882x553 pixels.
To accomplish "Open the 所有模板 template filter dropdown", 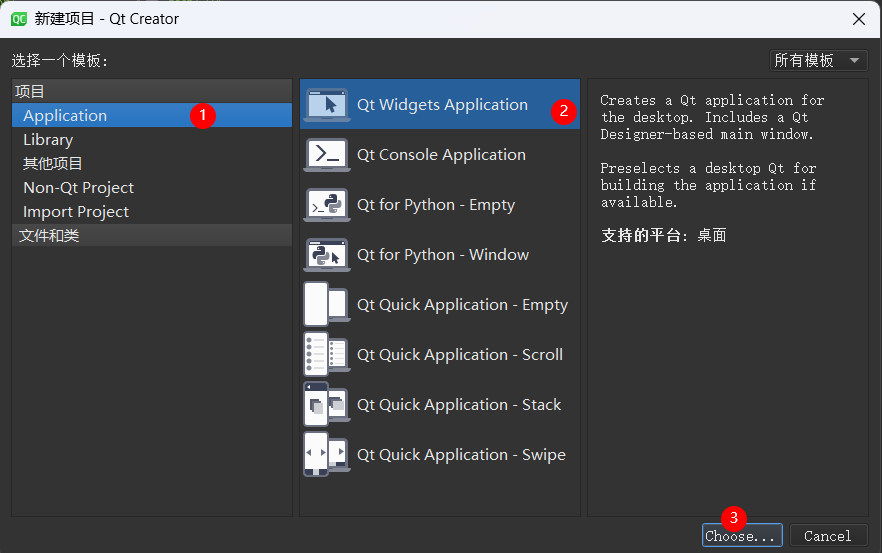I will click(x=818, y=61).
